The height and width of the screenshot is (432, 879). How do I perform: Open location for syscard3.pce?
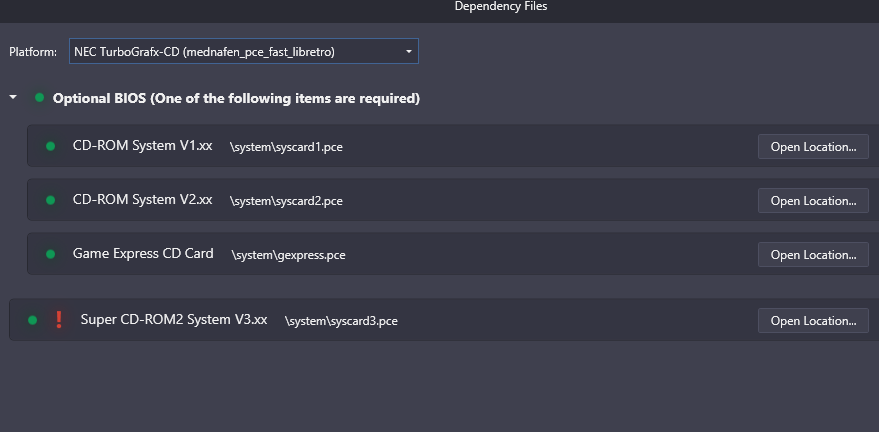[x=813, y=320]
